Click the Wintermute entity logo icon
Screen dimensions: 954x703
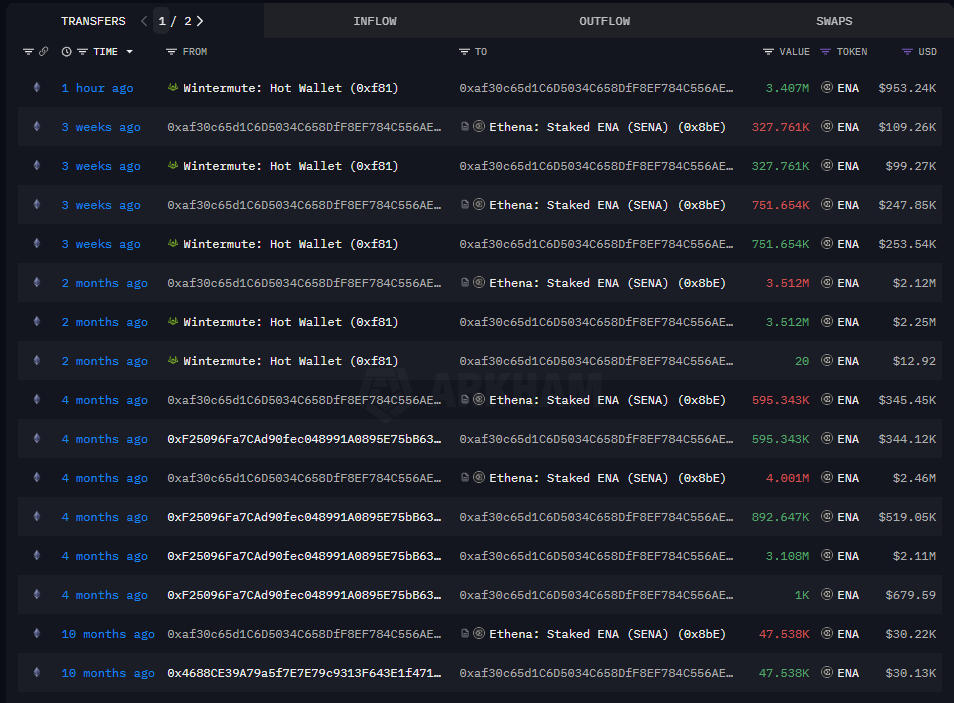[172, 88]
